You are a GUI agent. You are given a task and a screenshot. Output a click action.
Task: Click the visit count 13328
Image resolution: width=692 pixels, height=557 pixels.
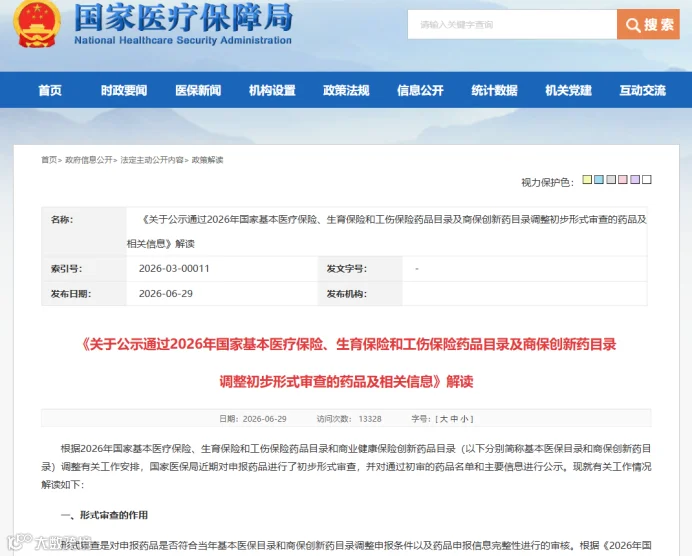pos(370,419)
